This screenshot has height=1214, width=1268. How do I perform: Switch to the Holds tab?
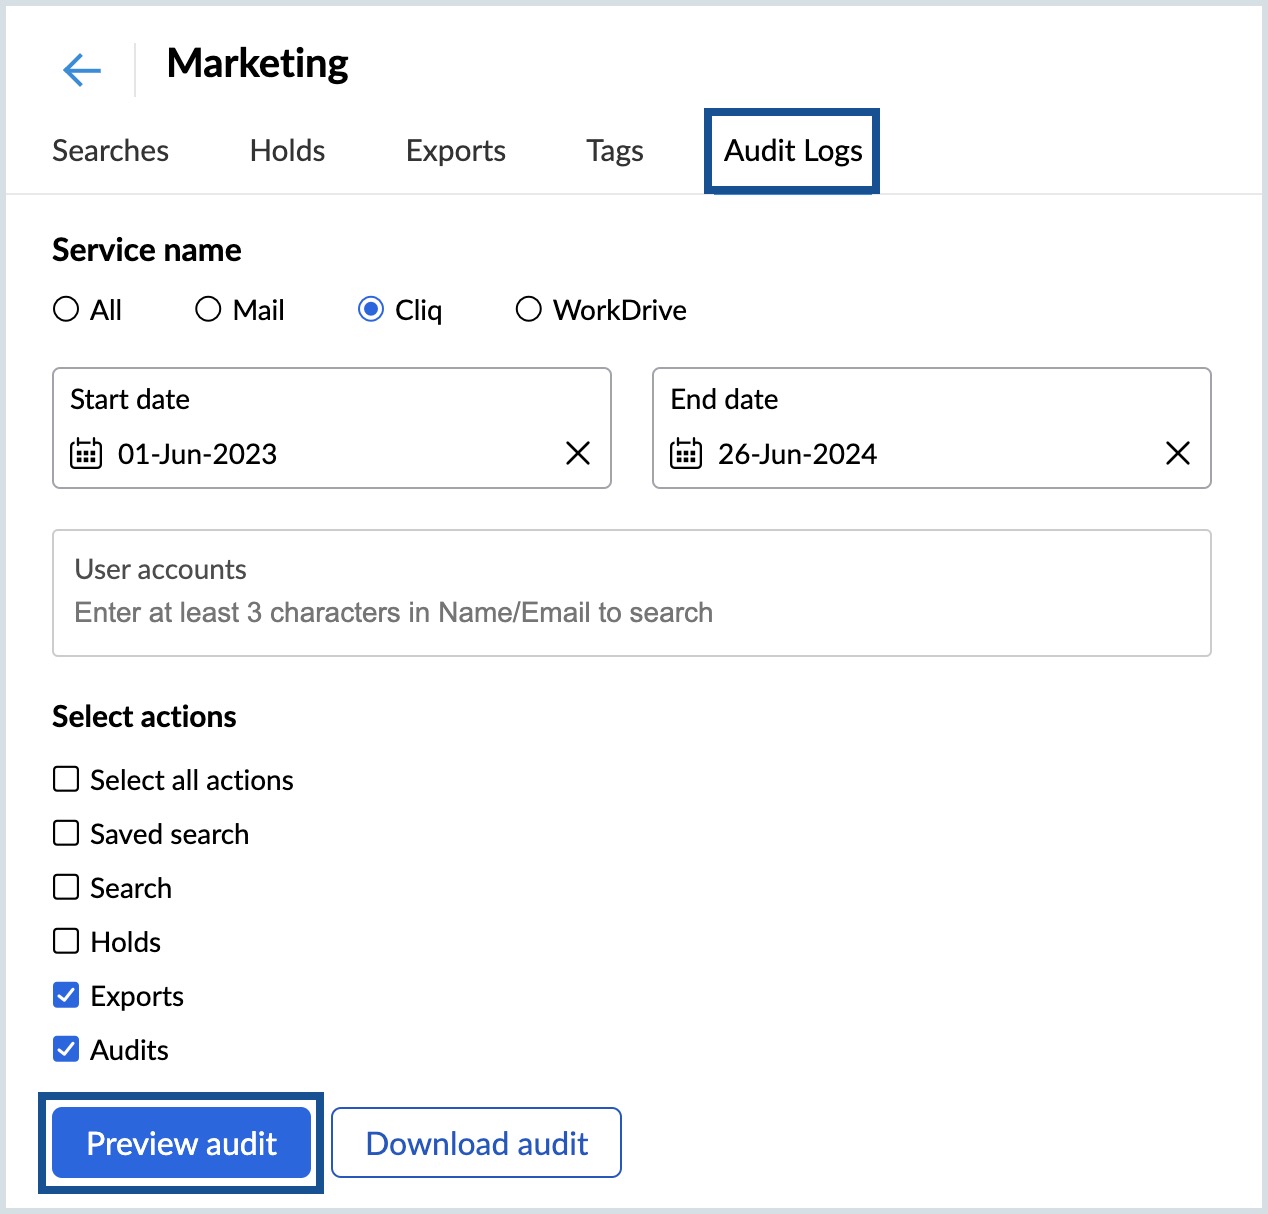[287, 151]
